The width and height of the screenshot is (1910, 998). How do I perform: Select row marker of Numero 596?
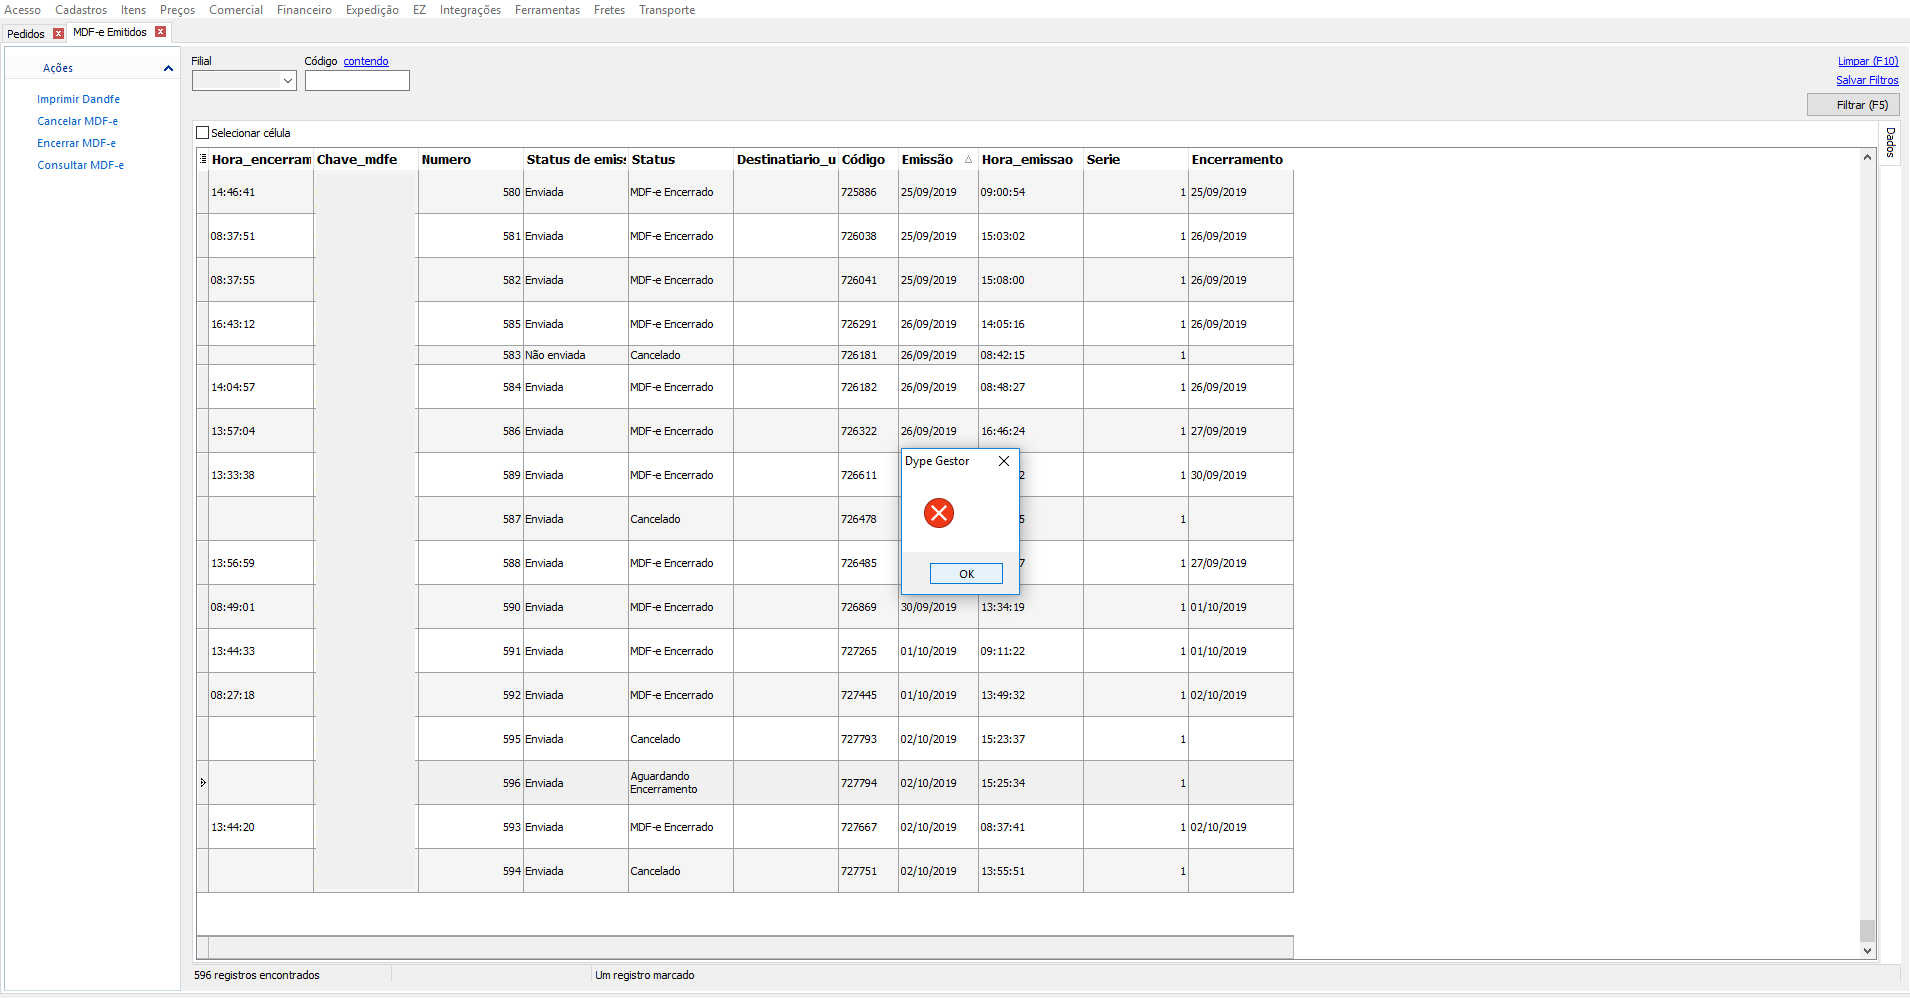(203, 783)
